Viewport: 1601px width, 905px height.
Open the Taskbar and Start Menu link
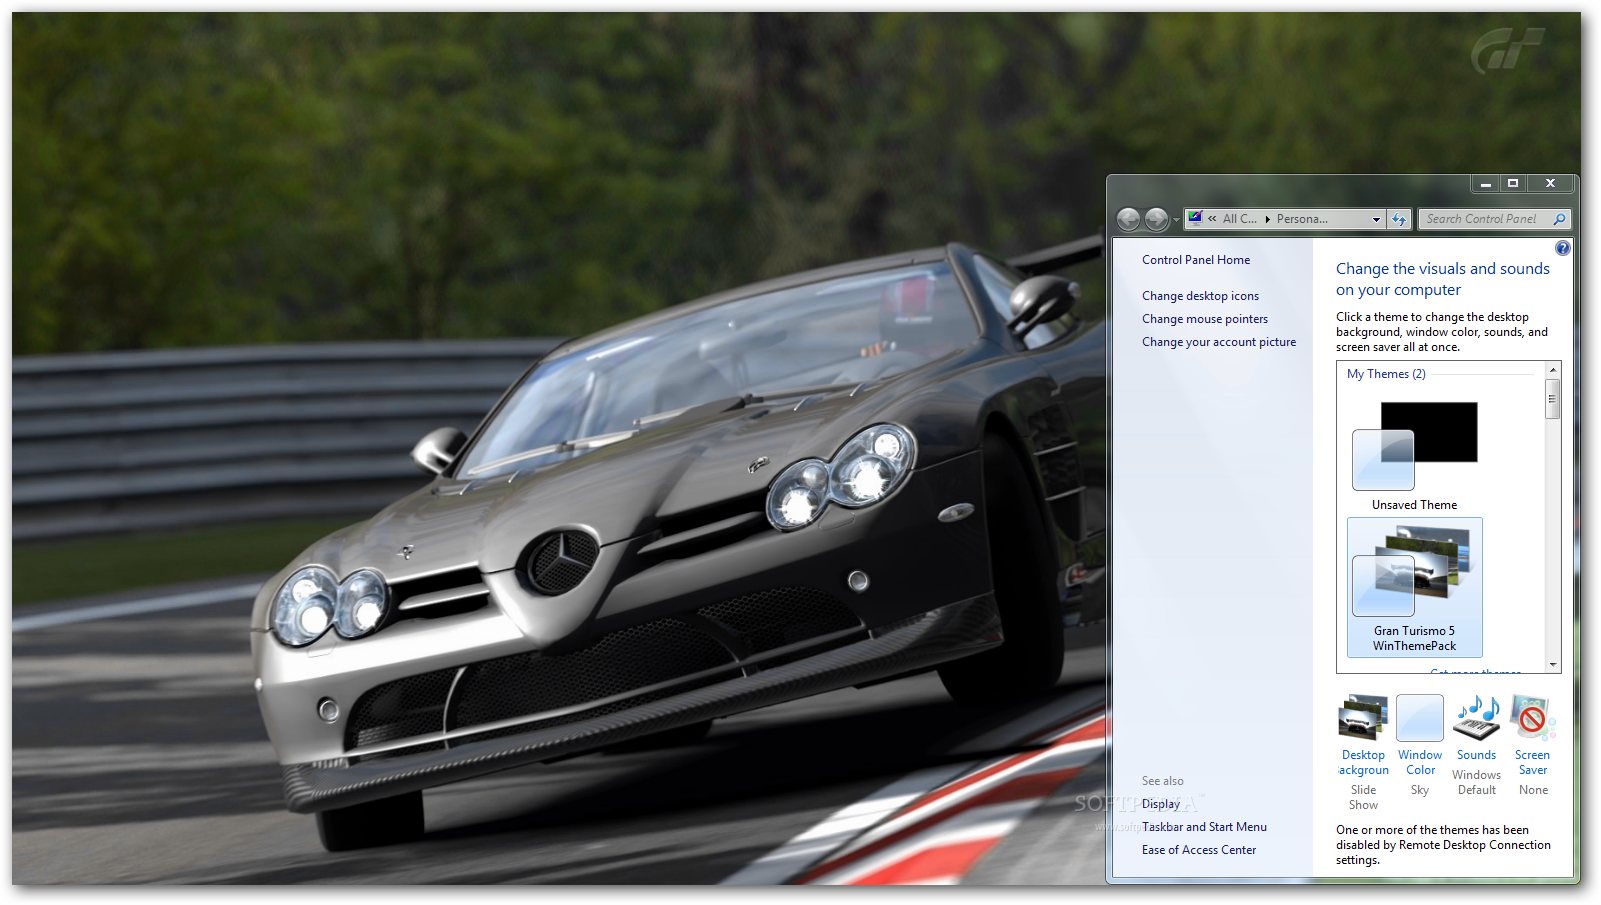1204,827
